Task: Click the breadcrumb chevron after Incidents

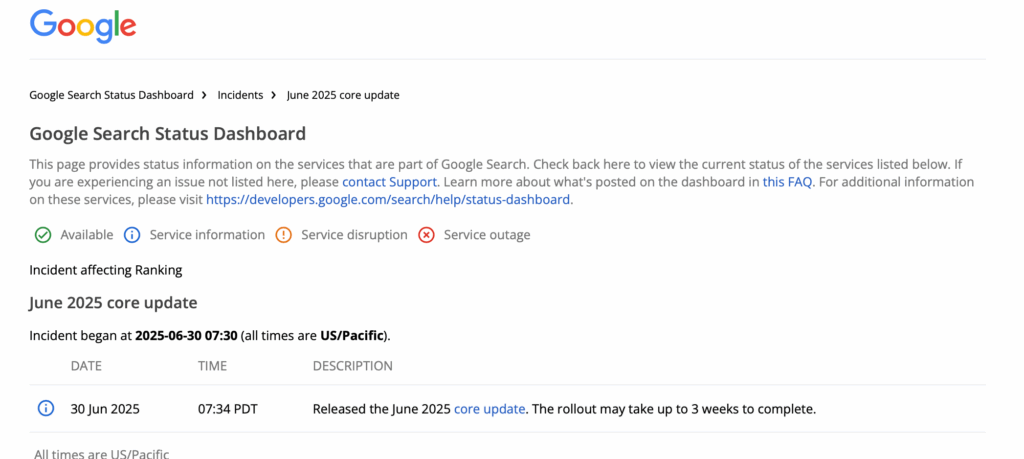Action: (x=274, y=95)
